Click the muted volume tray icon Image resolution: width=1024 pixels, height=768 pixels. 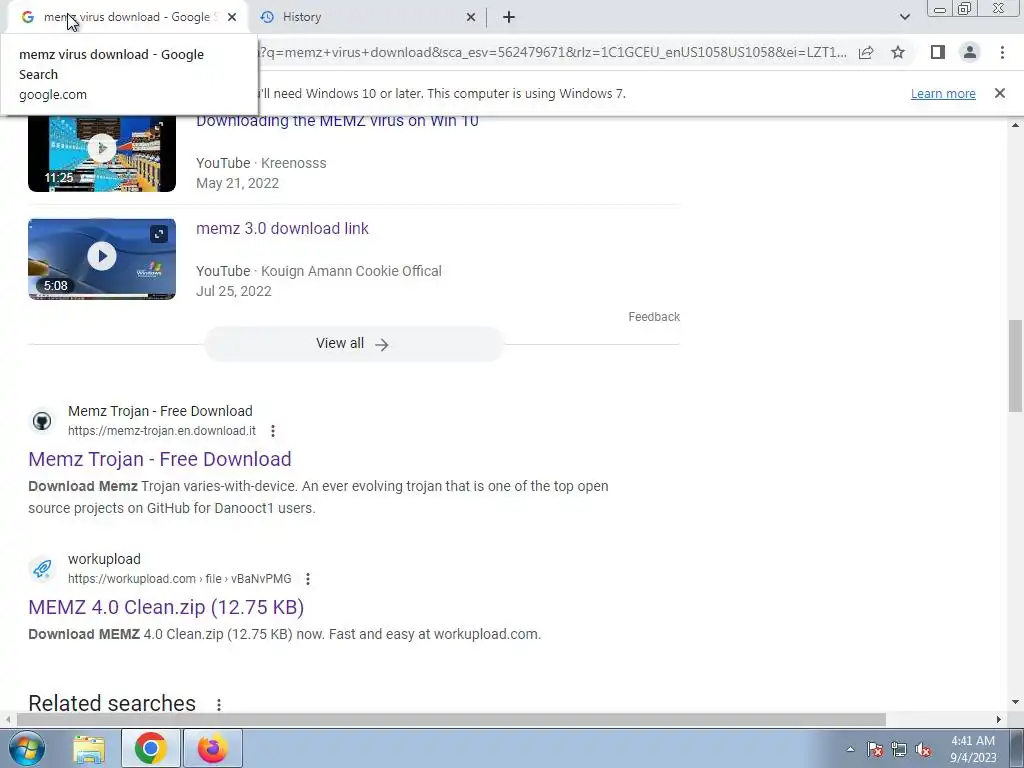923,750
